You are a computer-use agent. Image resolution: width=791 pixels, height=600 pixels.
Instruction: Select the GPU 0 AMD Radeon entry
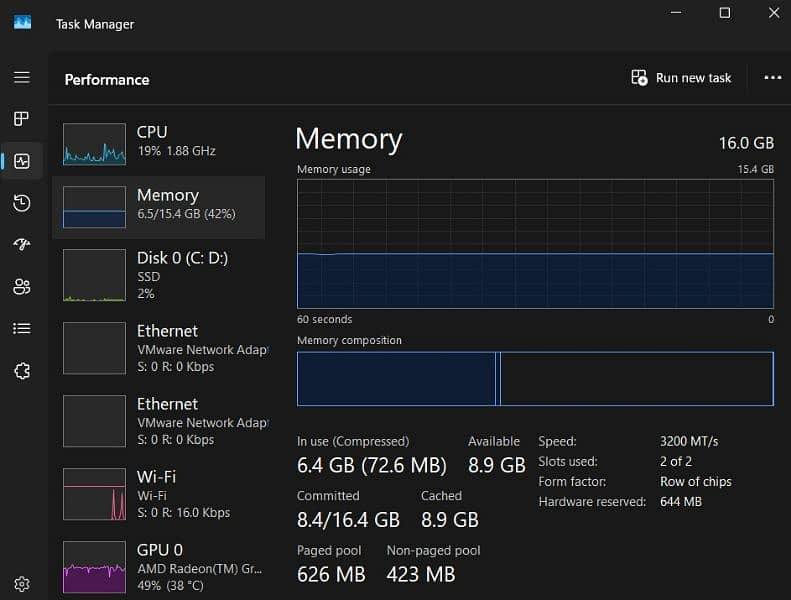tap(160, 567)
